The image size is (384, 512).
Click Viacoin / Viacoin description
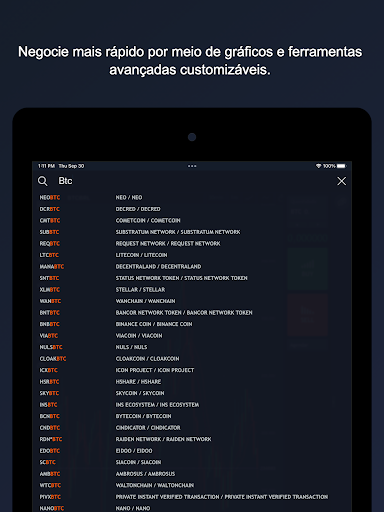pyautogui.click(x=139, y=336)
